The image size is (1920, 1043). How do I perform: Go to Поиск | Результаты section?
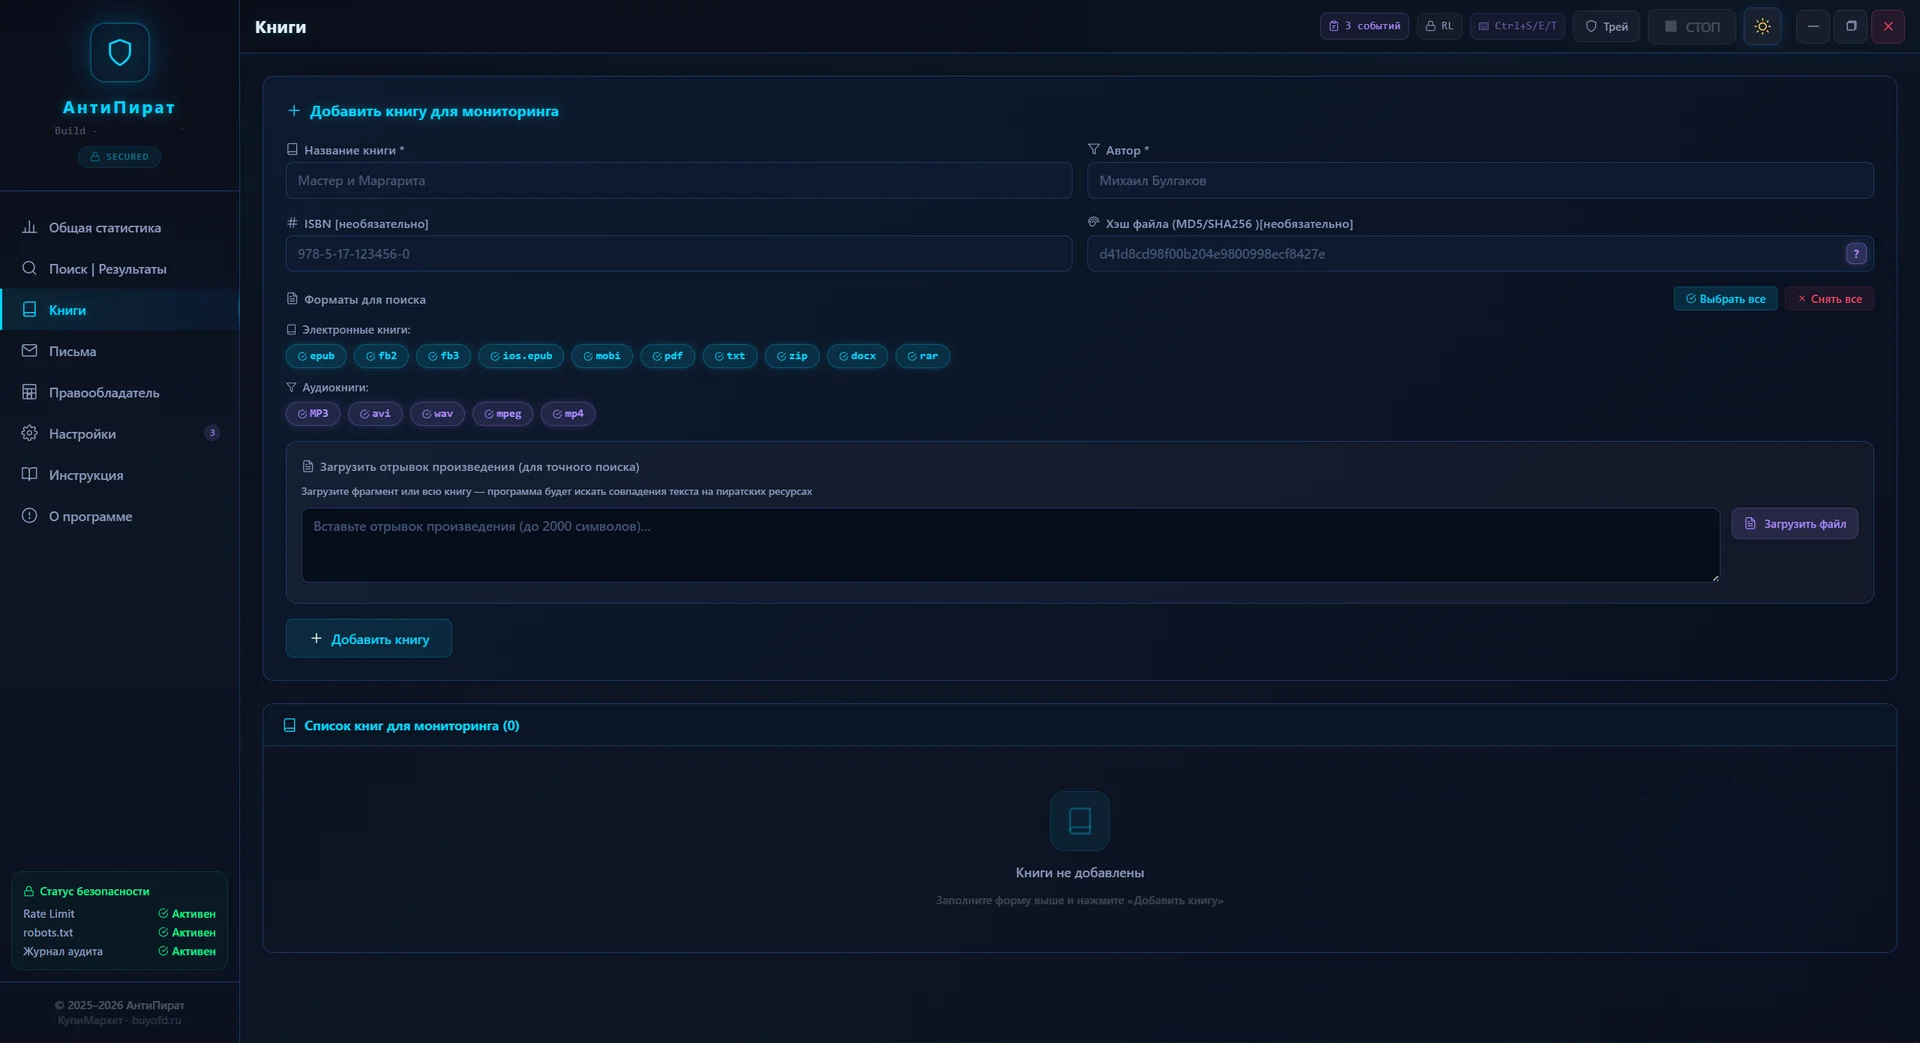120,269
